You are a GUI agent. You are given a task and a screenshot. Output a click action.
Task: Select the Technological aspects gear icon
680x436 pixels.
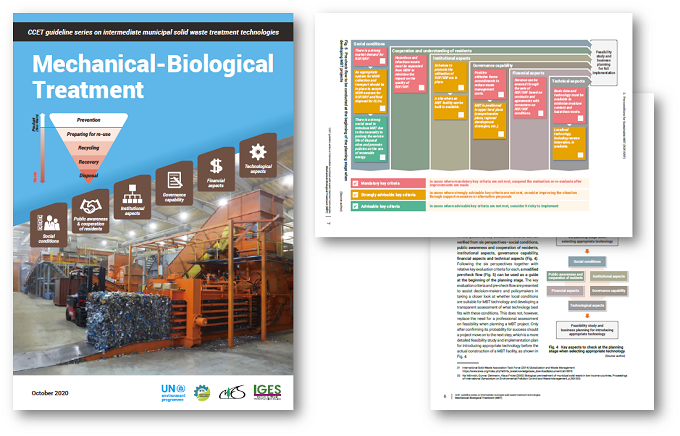pos(256,152)
